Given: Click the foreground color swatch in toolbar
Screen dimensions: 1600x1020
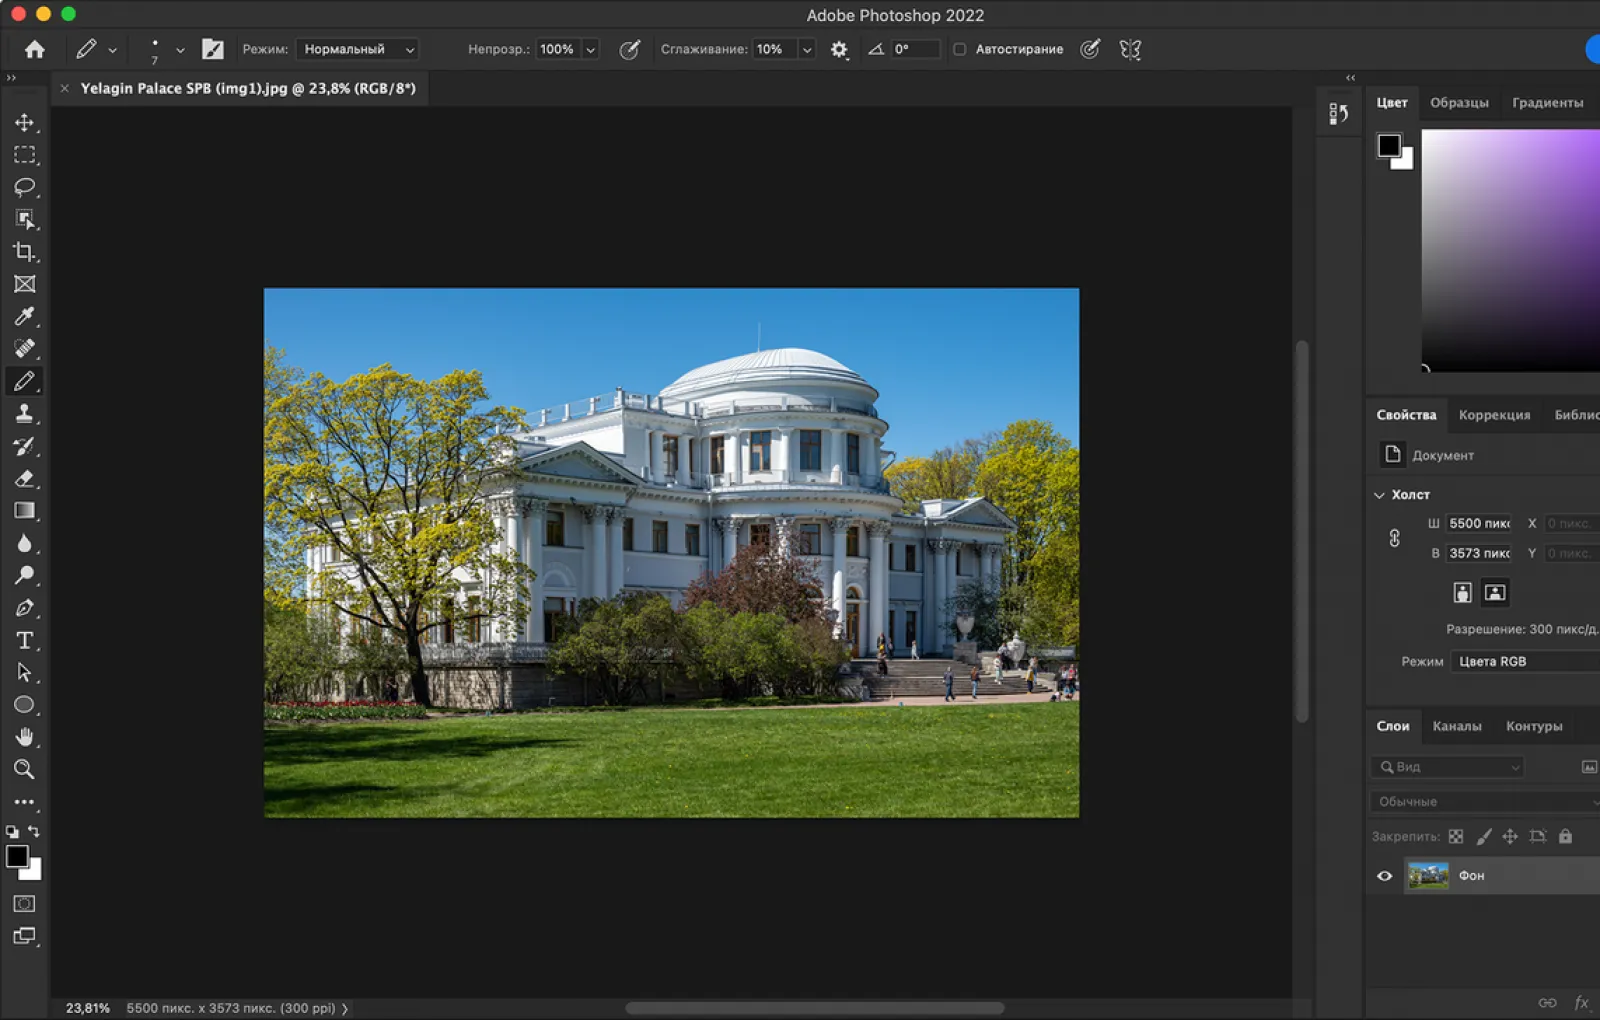Looking at the screenshot, I should point(17,857).
